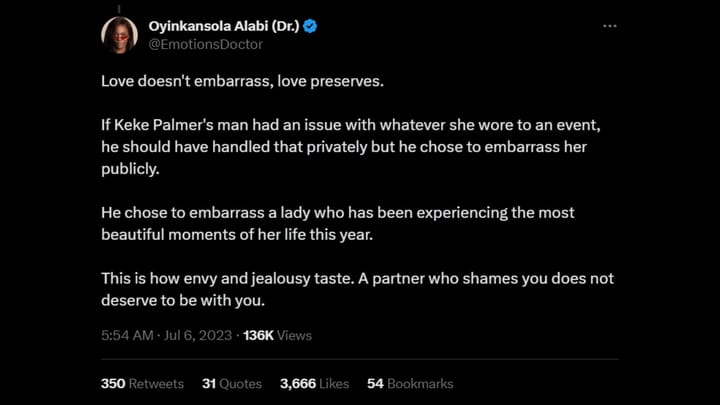The image size is (720, 405).
Task: Open the 5:54 AM timestamp link
Action: point(127,335)
